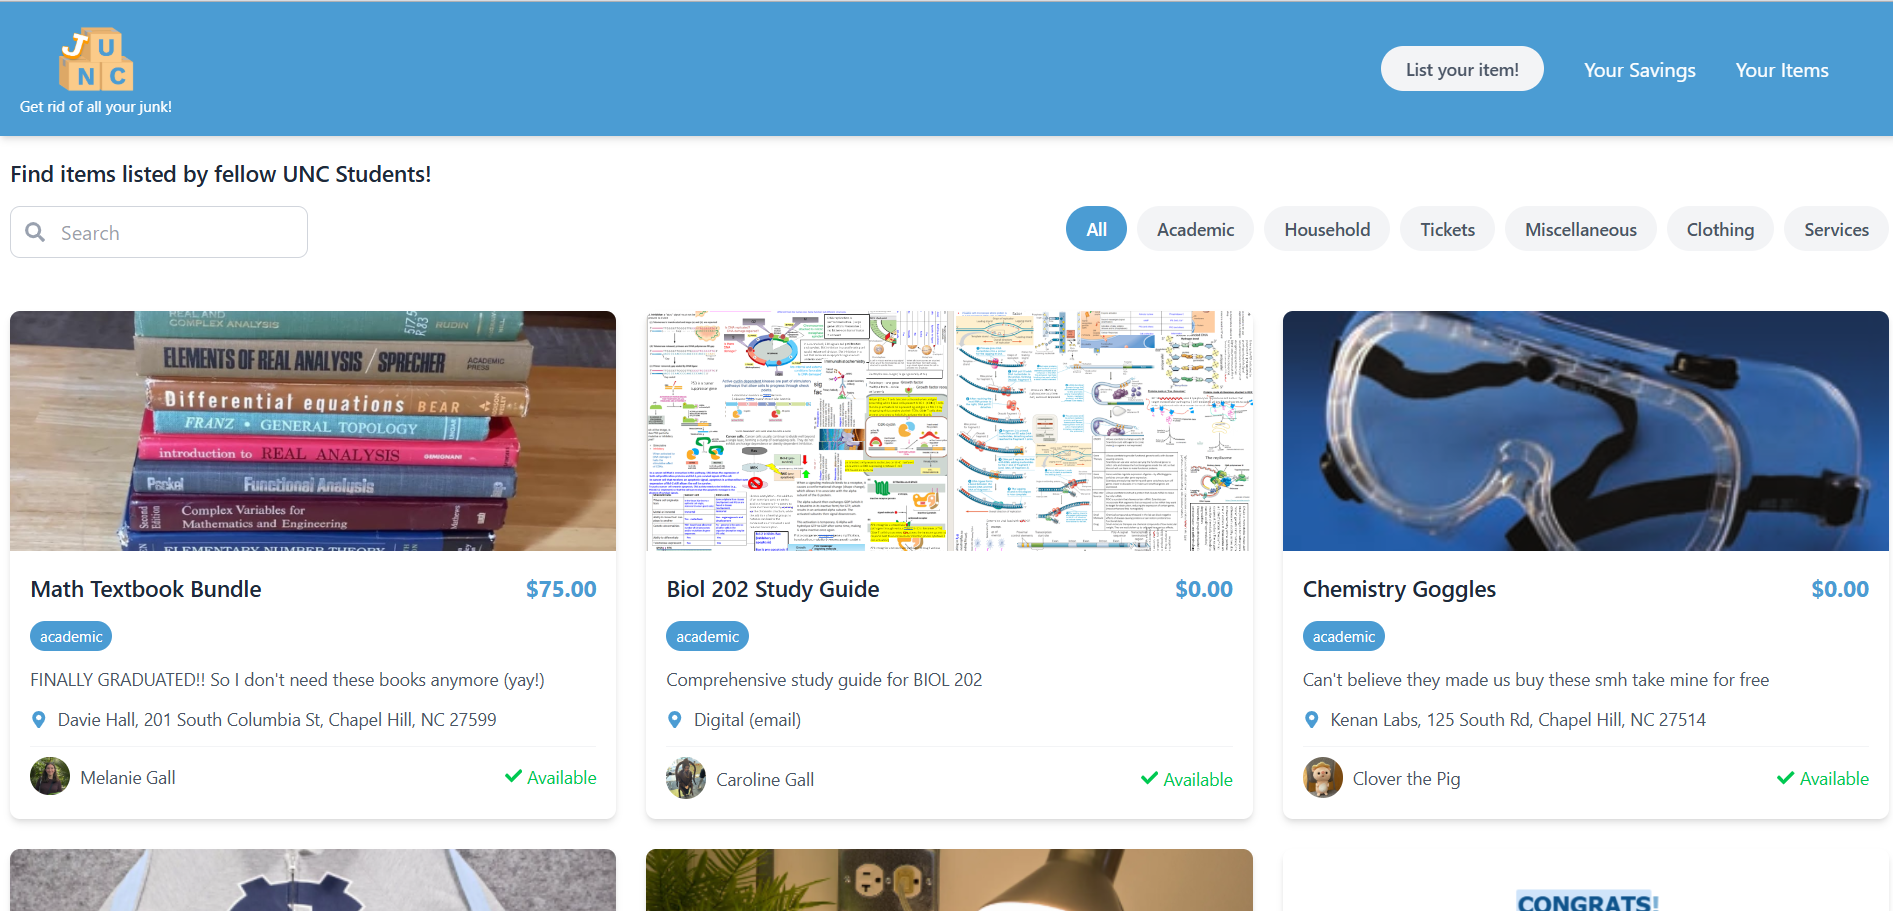Open Melanie Gall's profile avatar
Image resolution: width=1893 pixels, height=911 pixels.
[50, 777]
